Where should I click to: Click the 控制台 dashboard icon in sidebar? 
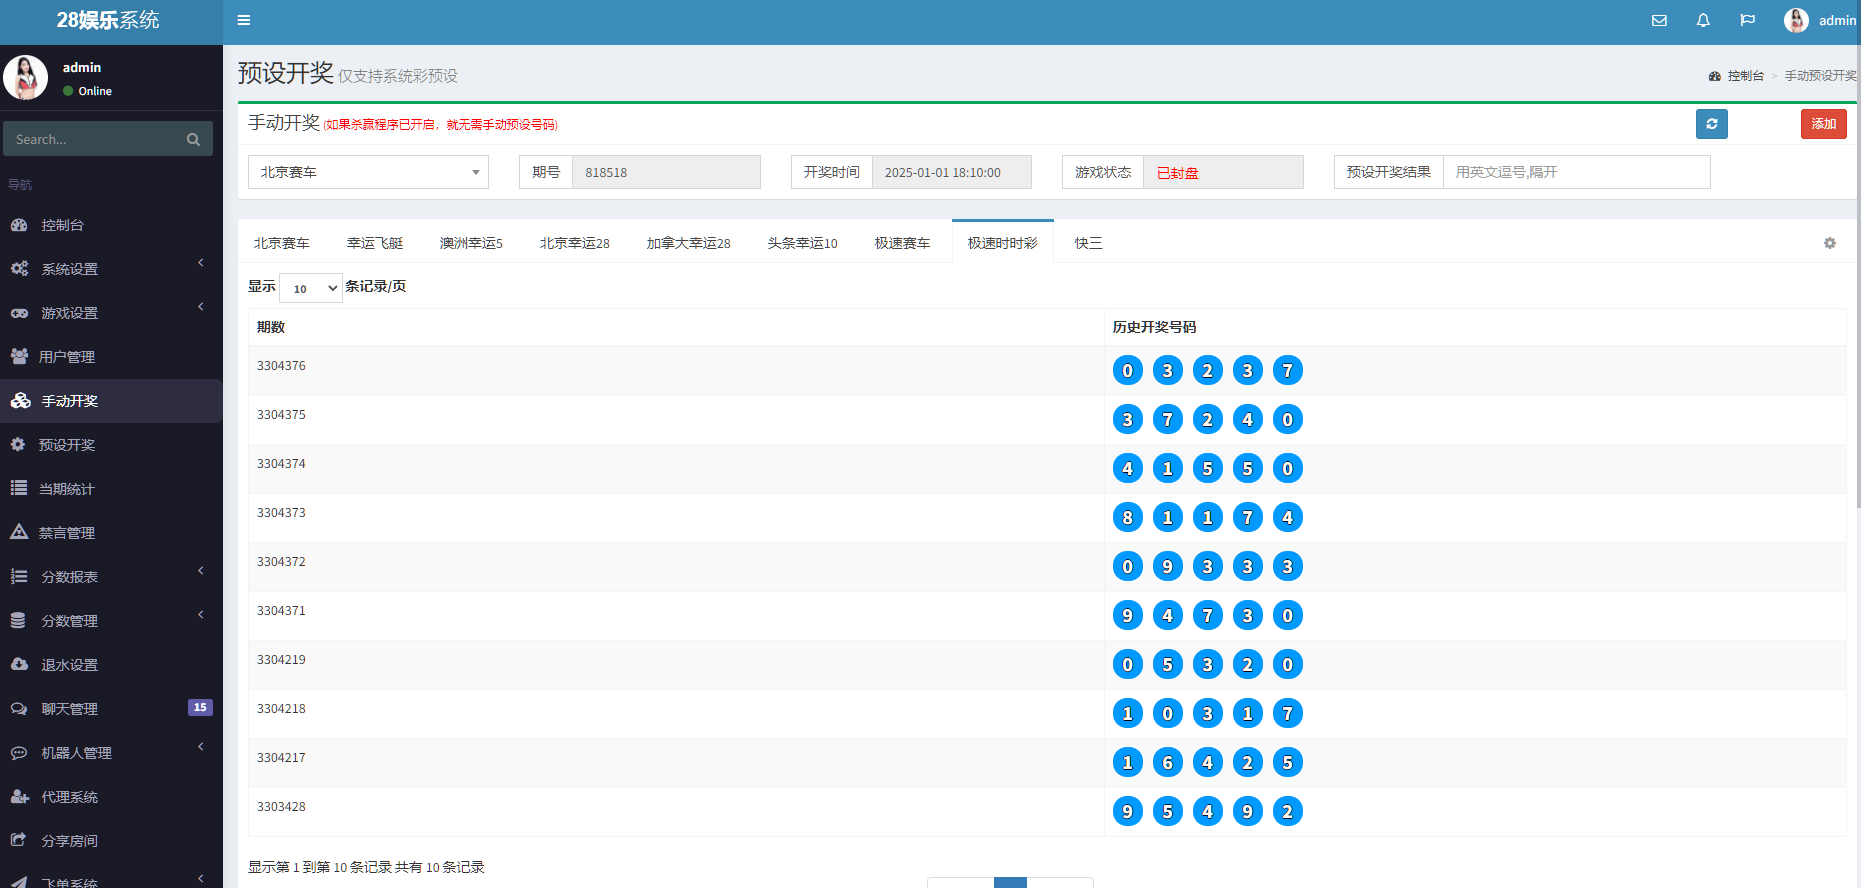point(19,225)
